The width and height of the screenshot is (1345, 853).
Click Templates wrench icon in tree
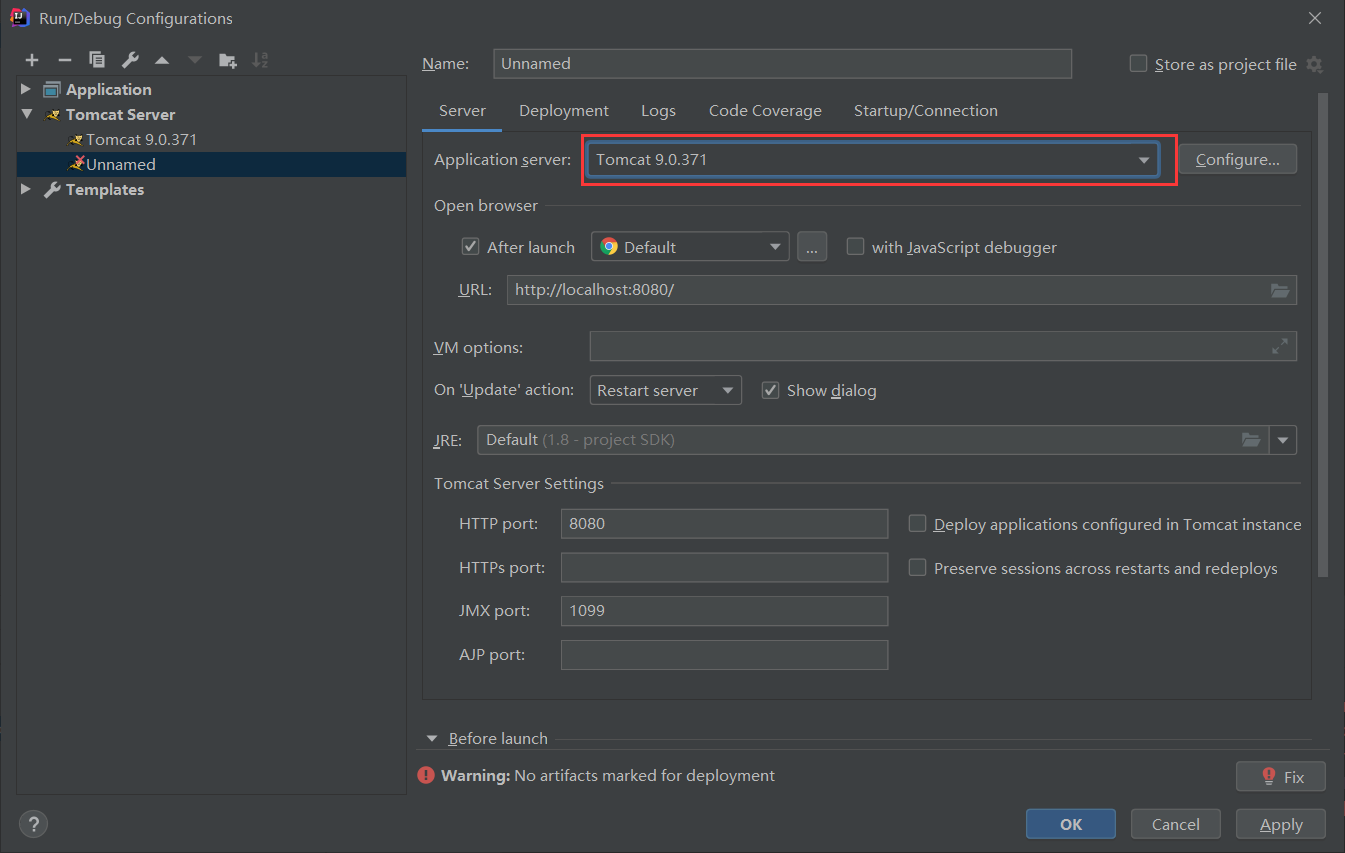coord(52,189)
